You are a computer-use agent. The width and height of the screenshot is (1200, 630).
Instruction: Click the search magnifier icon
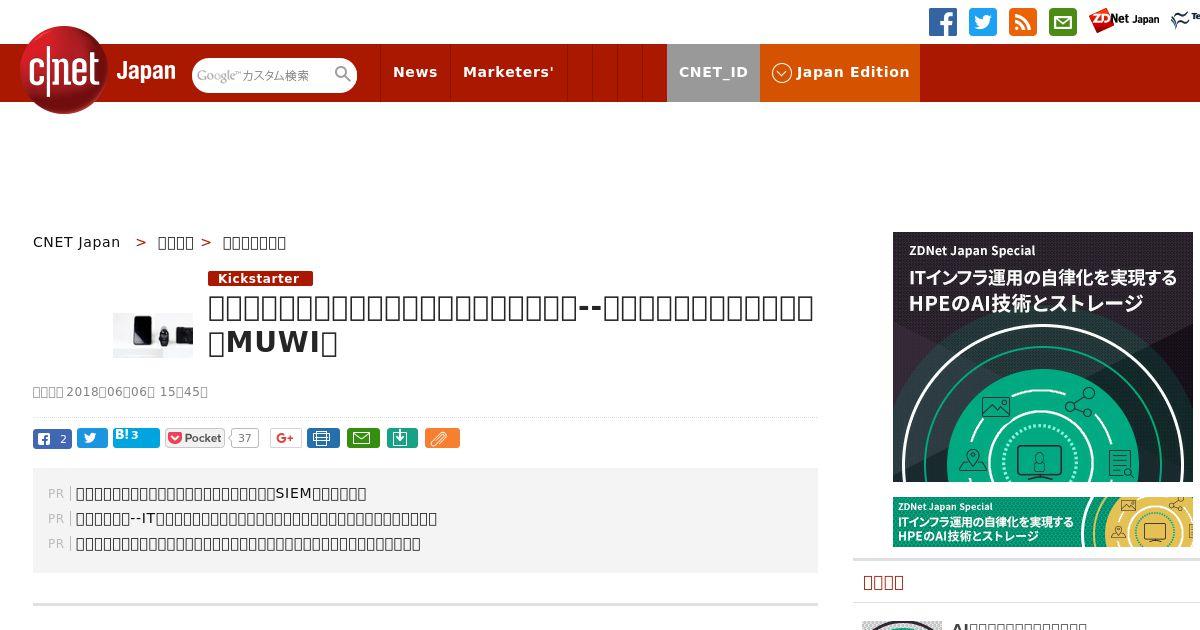pos(343,74)
